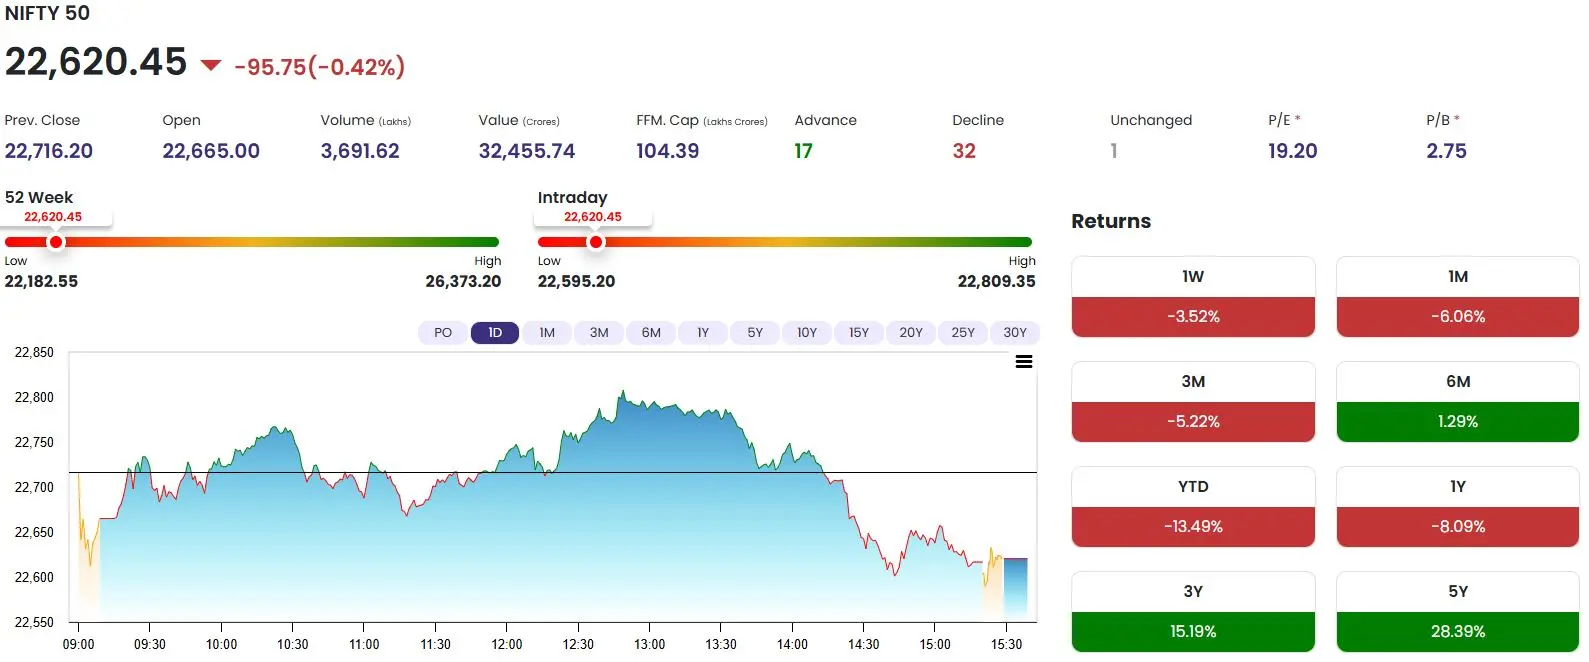Click the P/E value 19.20
This screenshot has height=662, width=1589.
click(1293, 151)
